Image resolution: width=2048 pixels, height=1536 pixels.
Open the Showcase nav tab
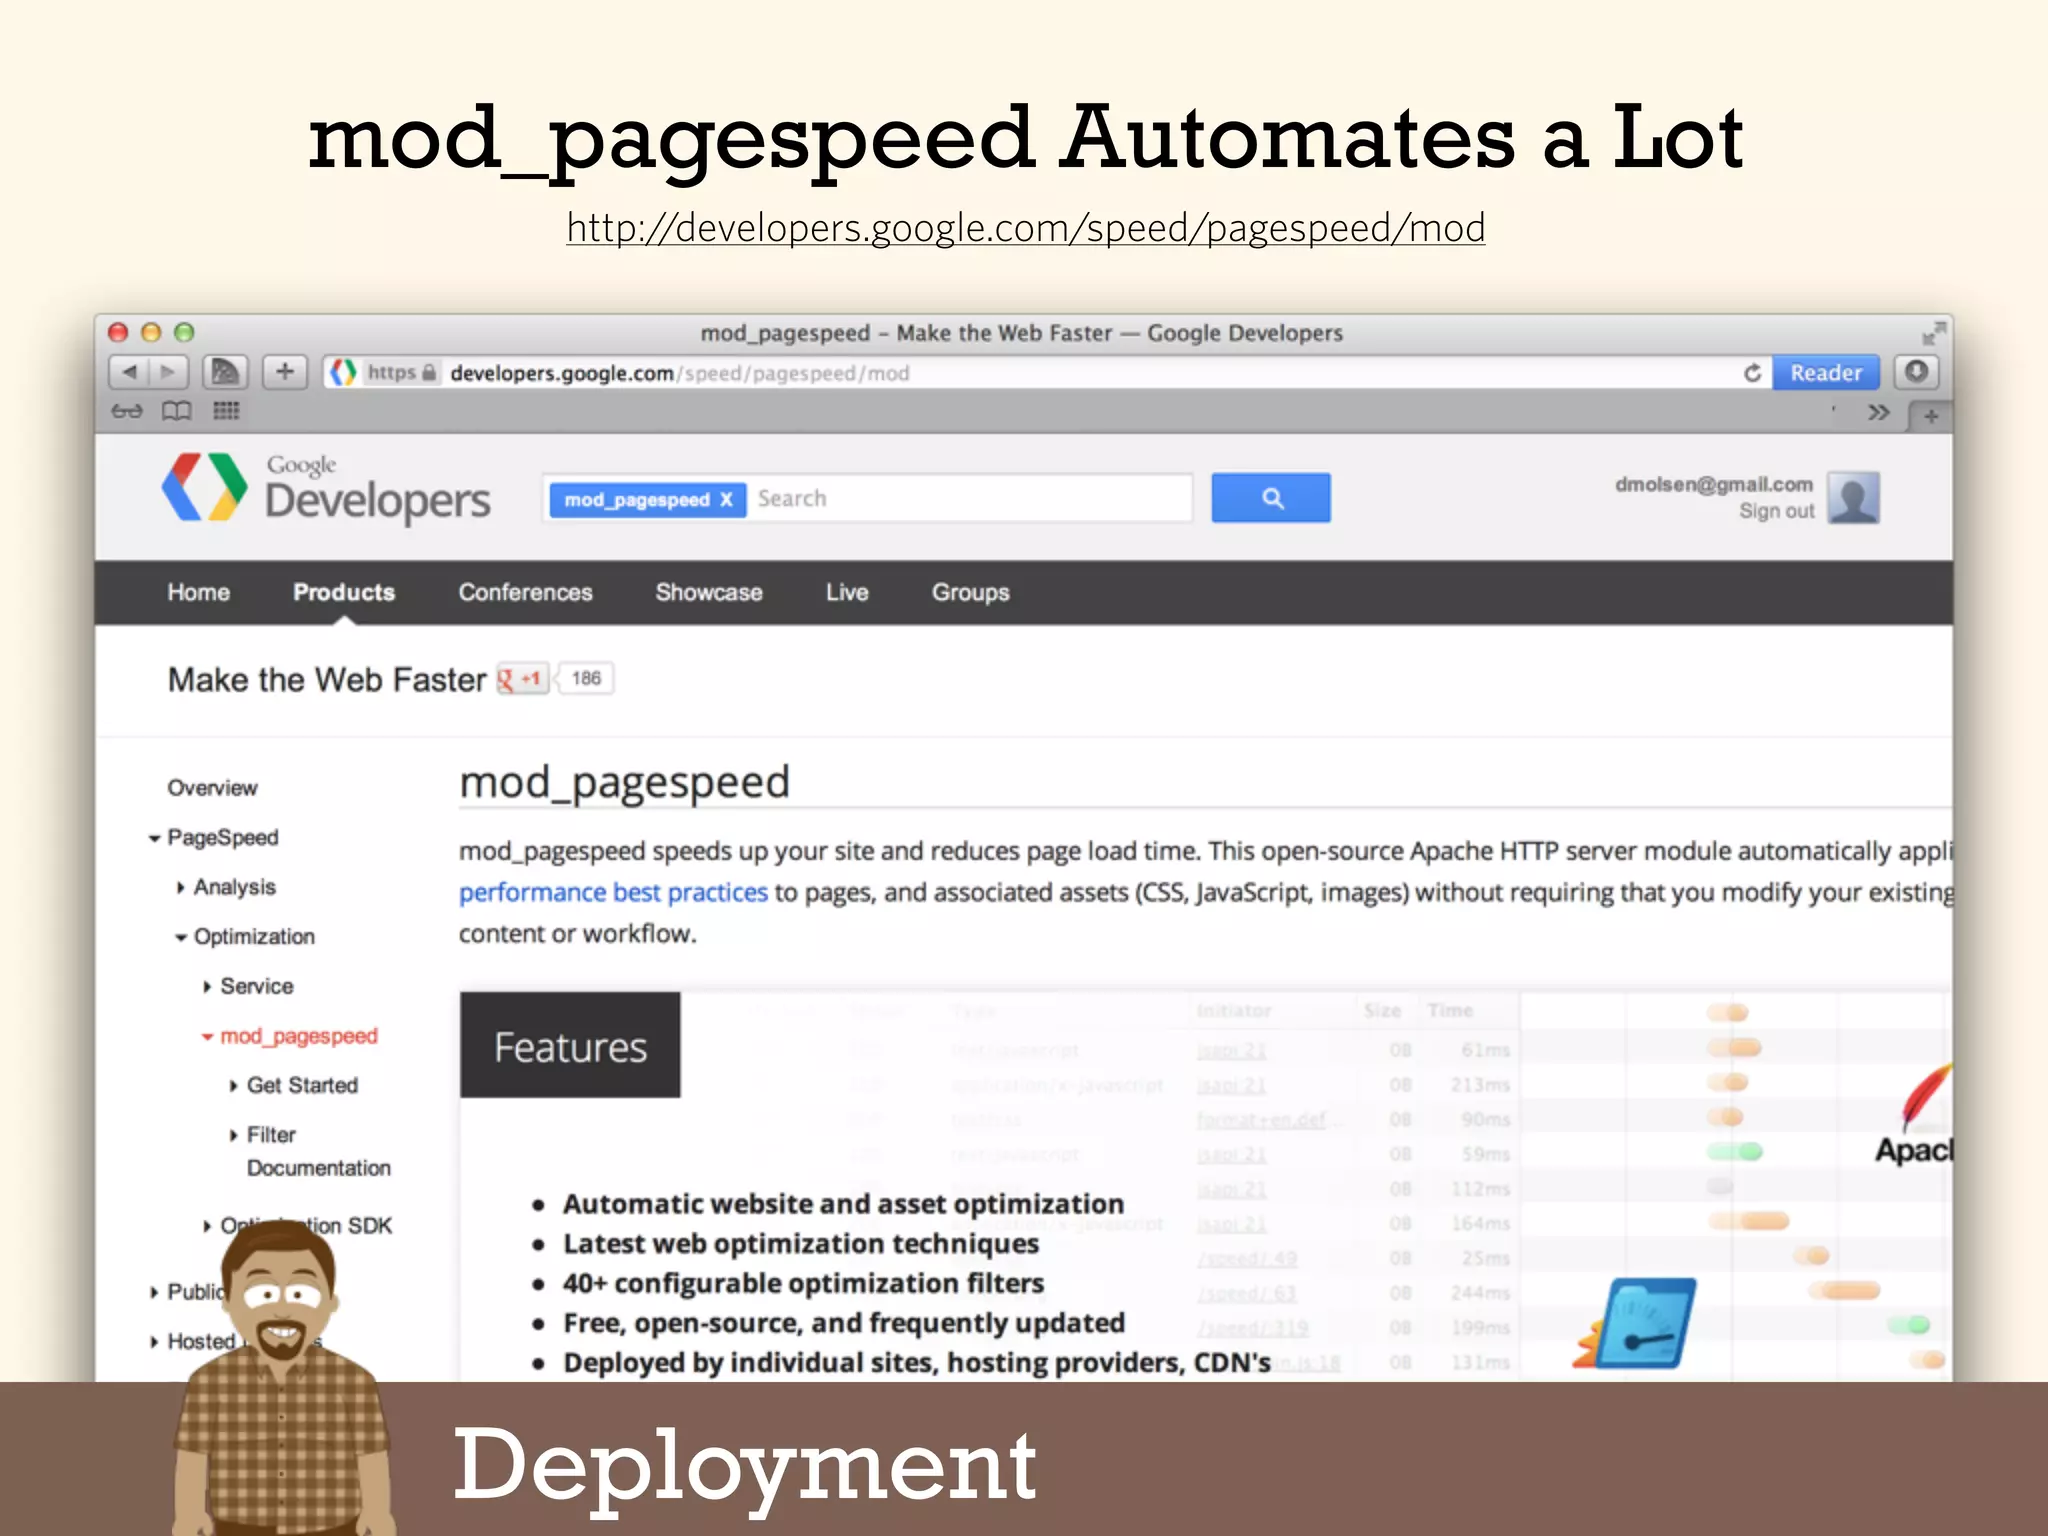pos(709,592)
